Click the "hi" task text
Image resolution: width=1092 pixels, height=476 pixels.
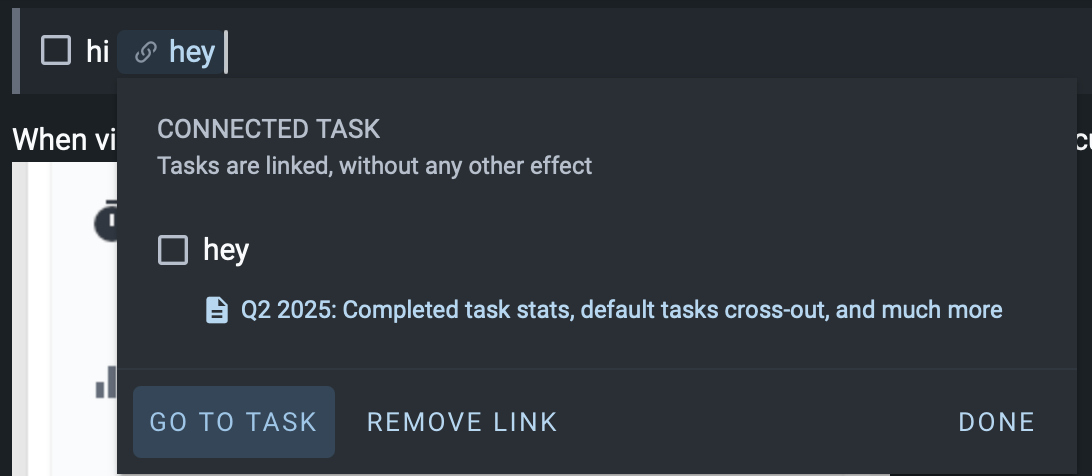point(98,52)
